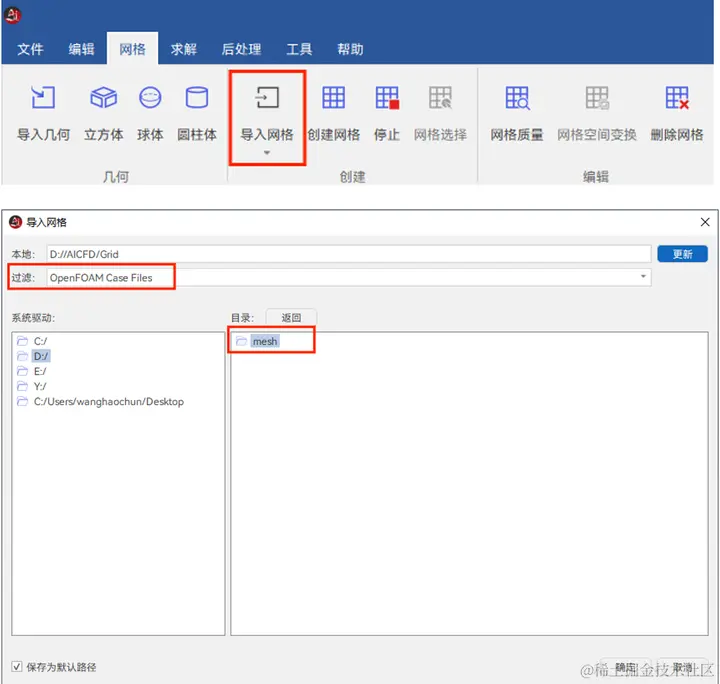
Task: Close the Import Mesh dialog
Action: pos(705,222)
